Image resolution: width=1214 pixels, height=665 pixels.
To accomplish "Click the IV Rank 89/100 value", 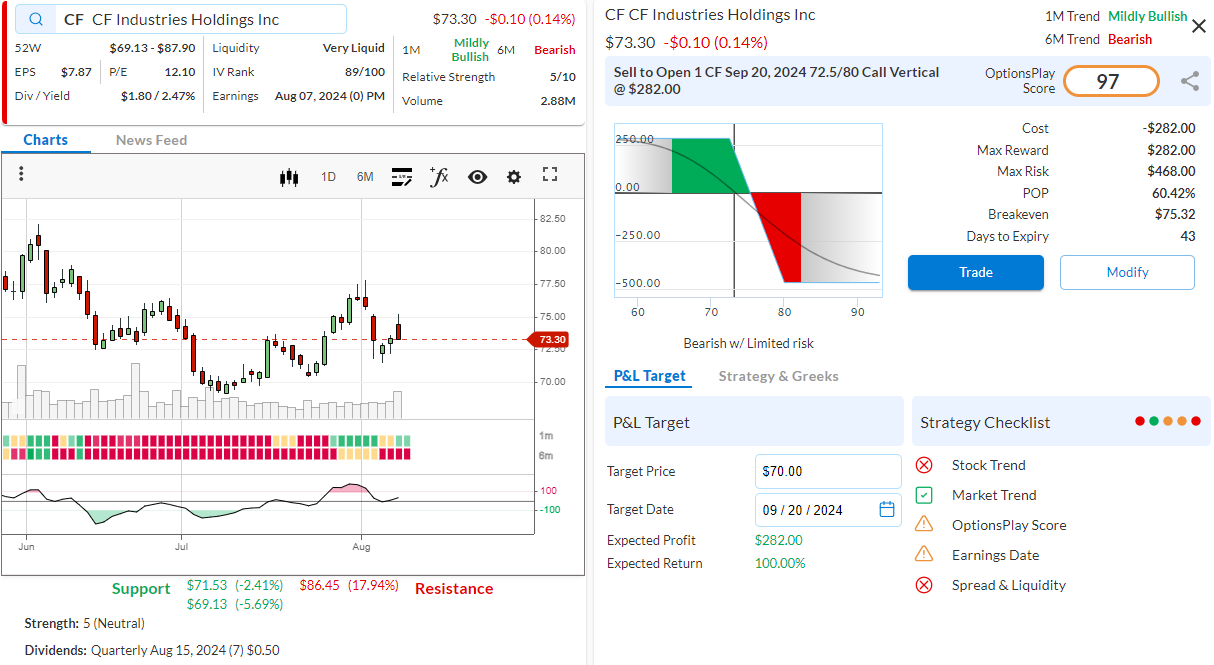I will click(x=364, y=72).
